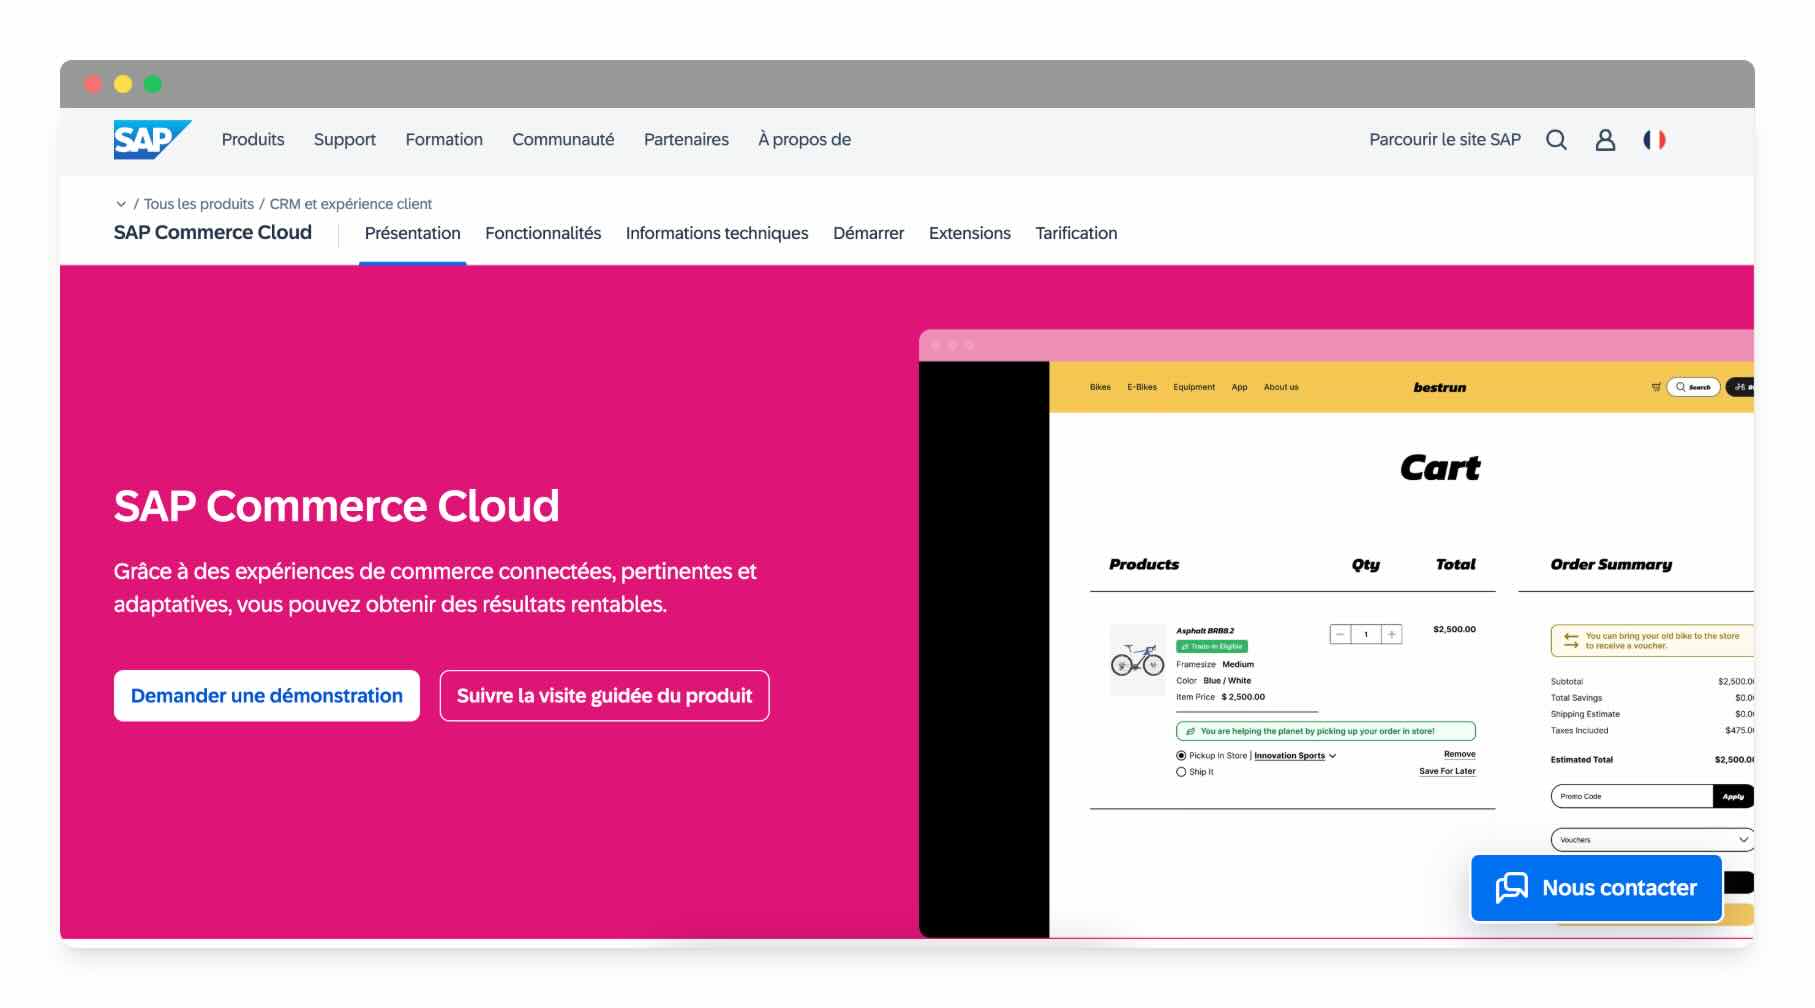The width and height of the screenshot is (1815, 1008).
Task: Open the Support menu
Action: (x=345, y=140)
